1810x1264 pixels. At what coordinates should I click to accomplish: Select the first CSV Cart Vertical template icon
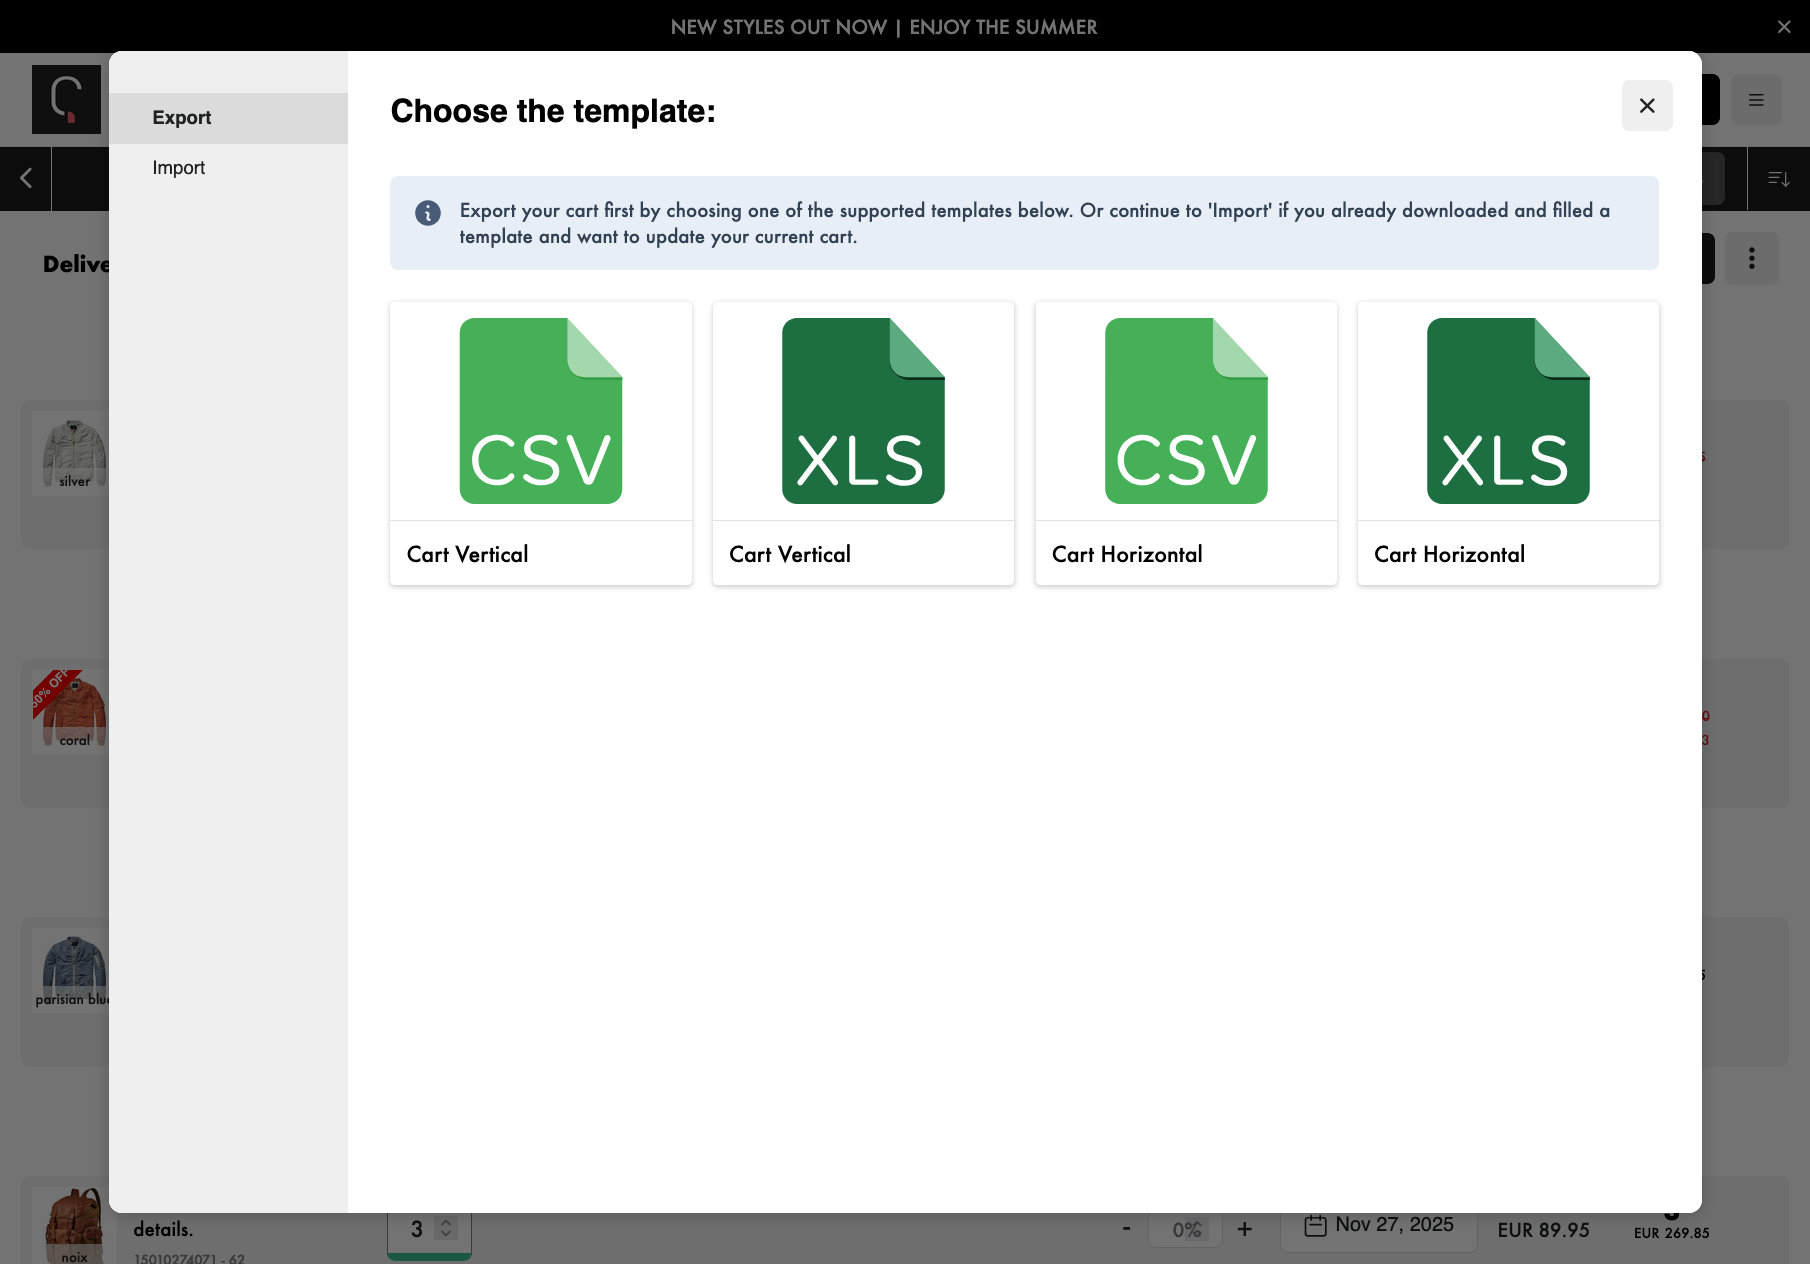coord(540,411)
